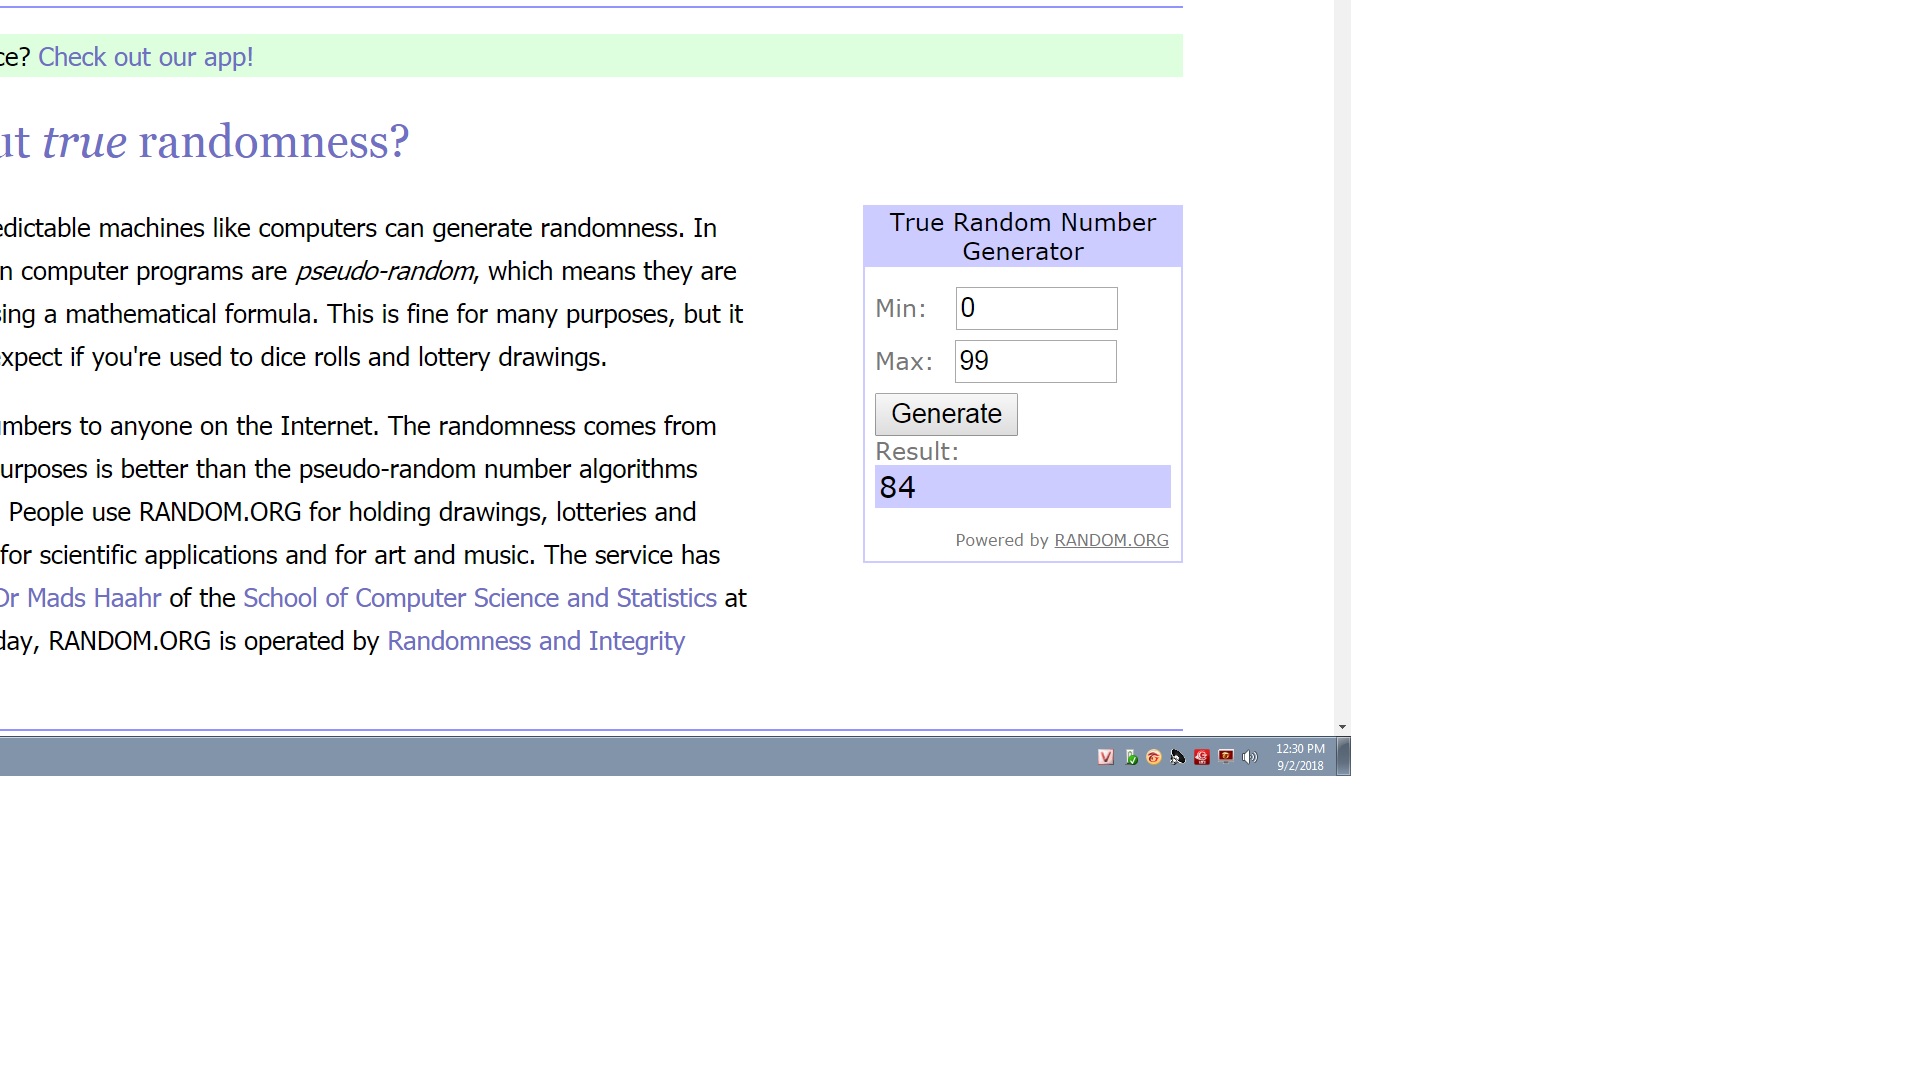Click the red square G tray icon
The width and height of the screenshot is (1920, 1080).
tap(1202, 757)
